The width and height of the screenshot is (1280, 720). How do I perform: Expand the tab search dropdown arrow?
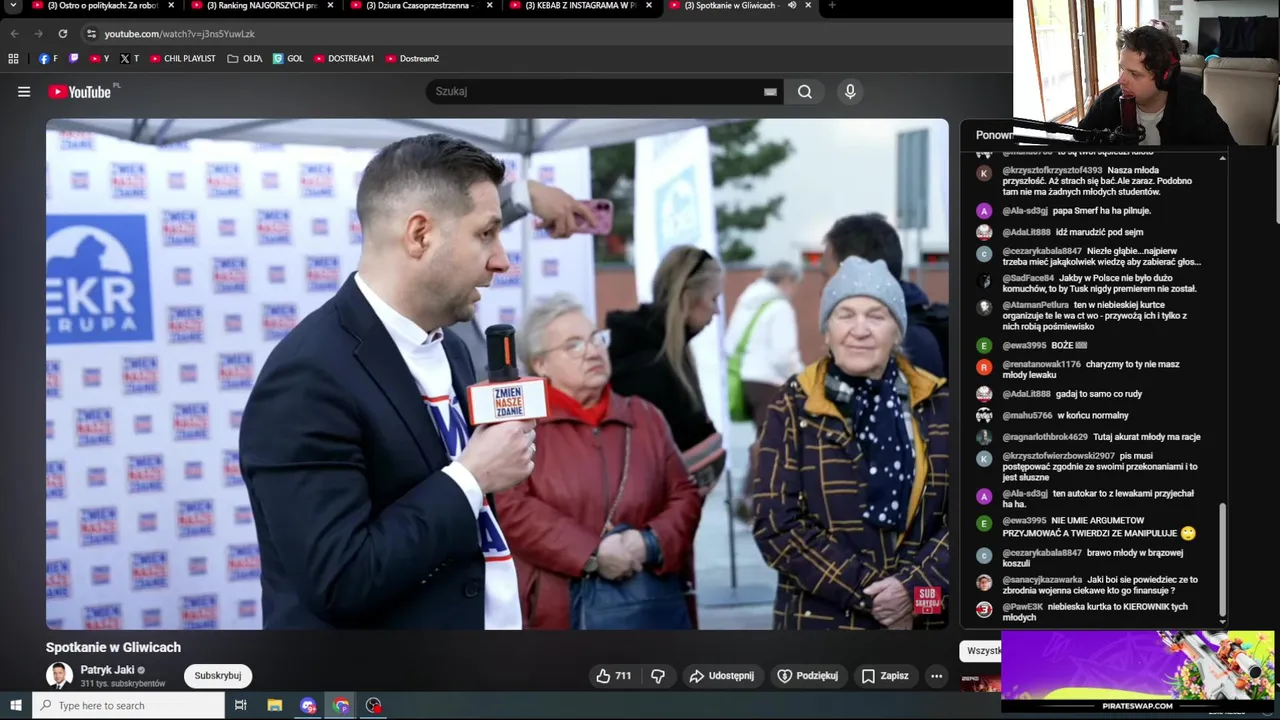14,6
